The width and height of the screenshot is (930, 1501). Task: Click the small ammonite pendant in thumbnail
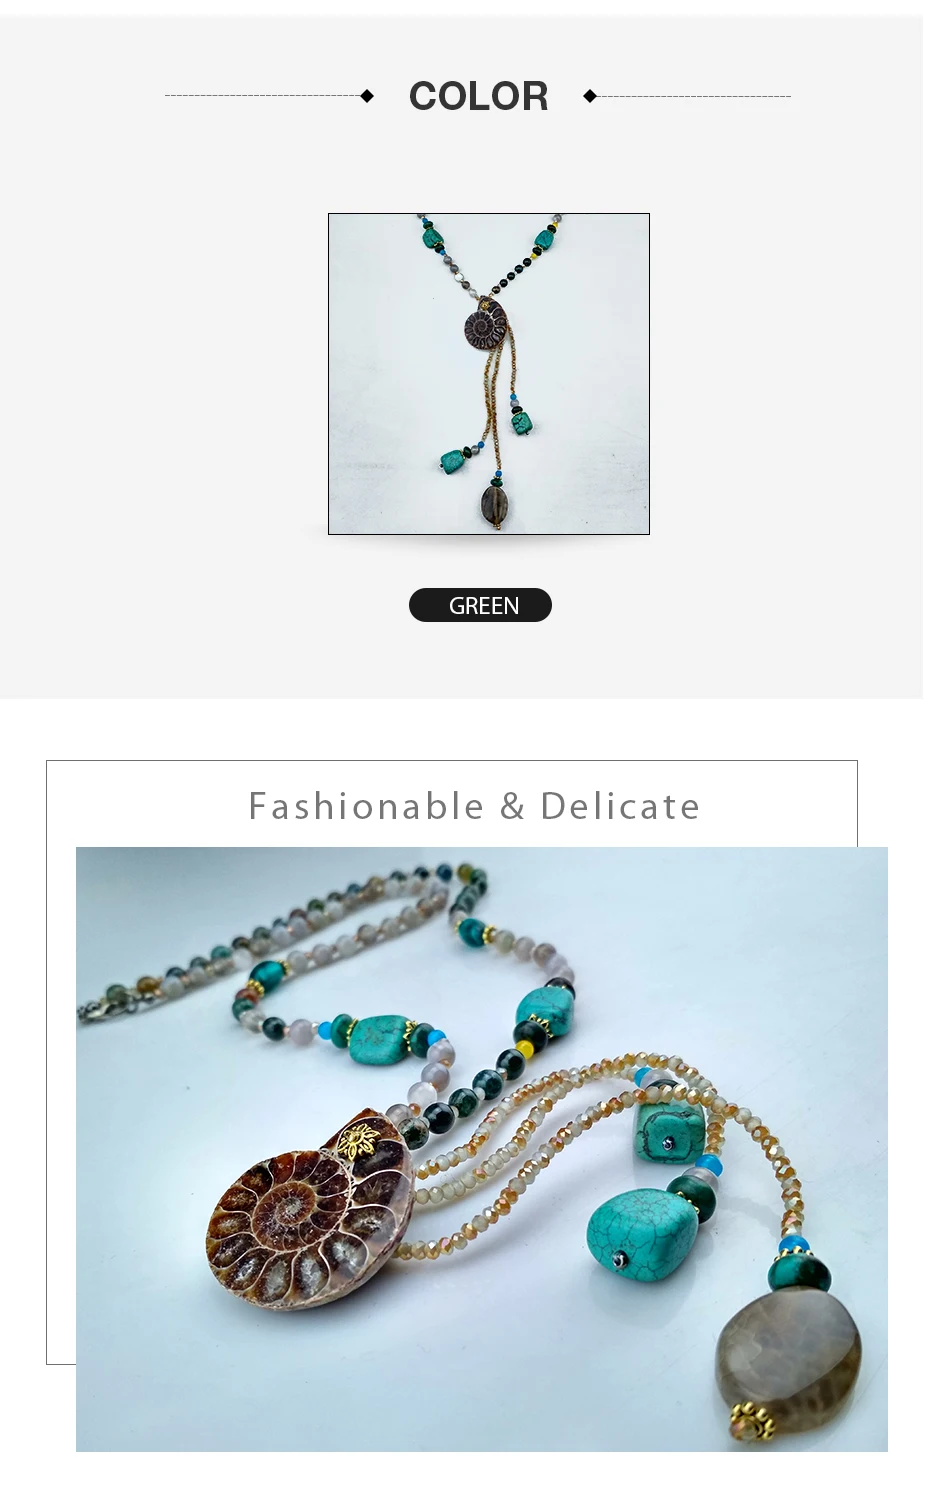(486, 327)
